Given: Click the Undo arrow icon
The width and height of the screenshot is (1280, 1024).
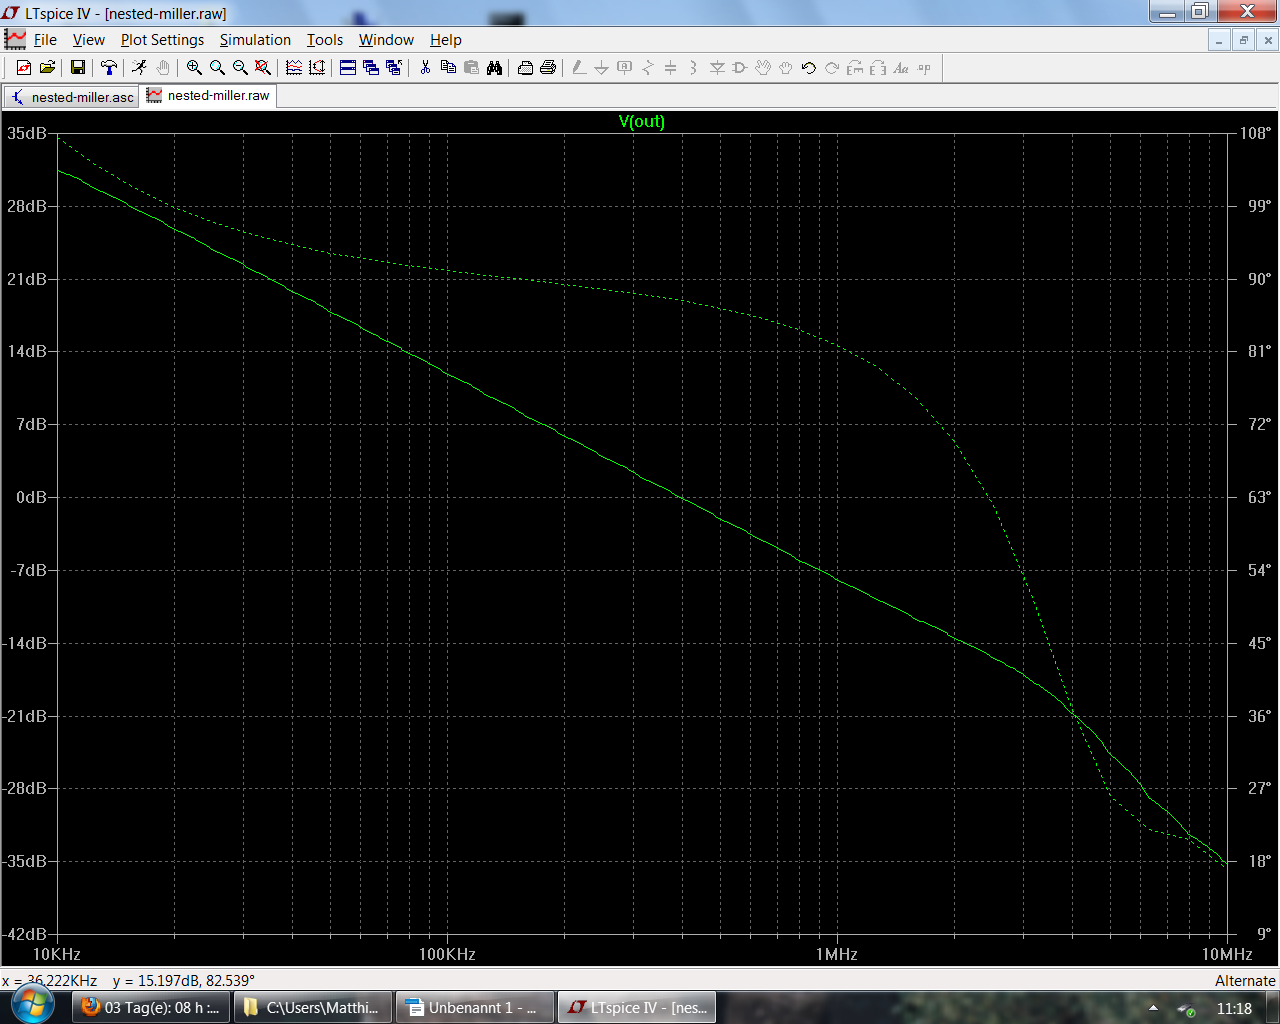Looking at the screenshot, I should (809, 68).
